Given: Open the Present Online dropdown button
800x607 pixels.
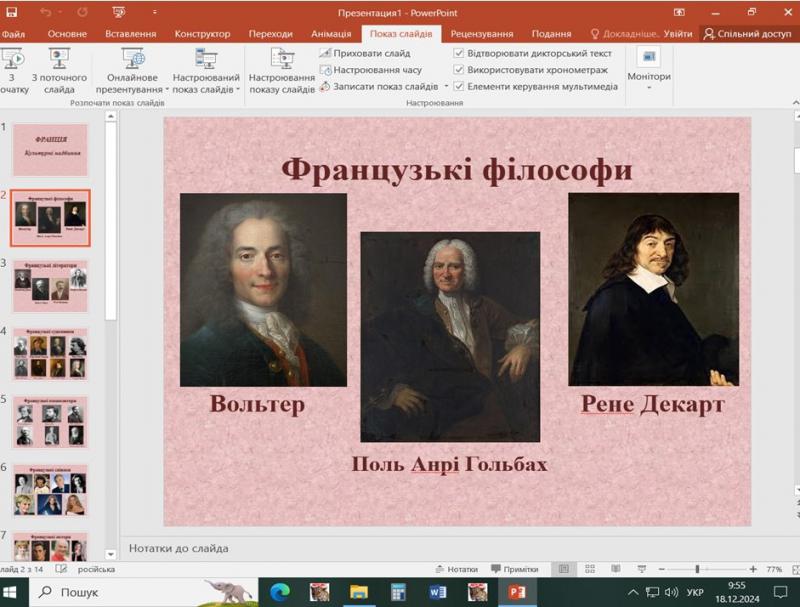Looking at the screenshot, I should [x=132, y=70].
